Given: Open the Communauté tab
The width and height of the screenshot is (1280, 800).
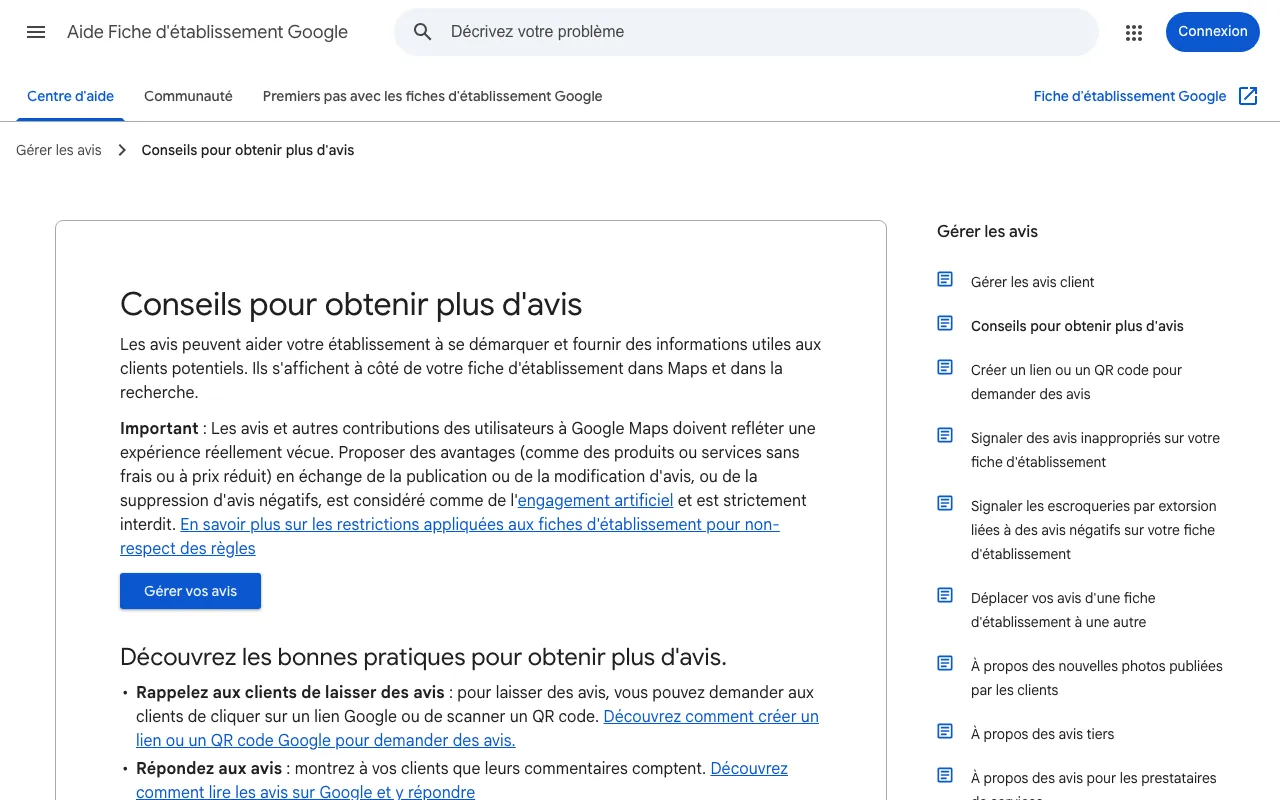Looking at the screenshot, I should coord(188,97).
